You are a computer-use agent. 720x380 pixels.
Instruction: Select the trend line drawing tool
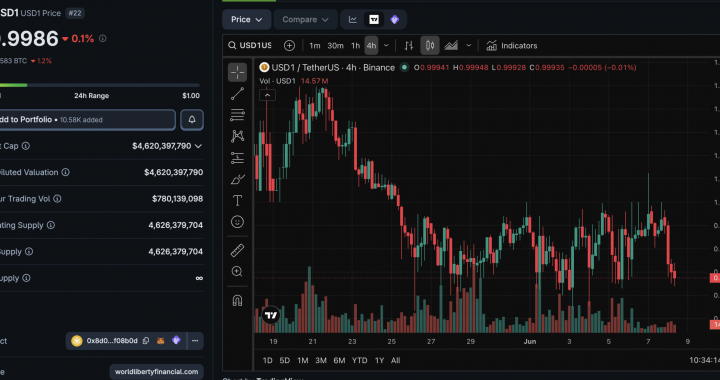[237, 94]
